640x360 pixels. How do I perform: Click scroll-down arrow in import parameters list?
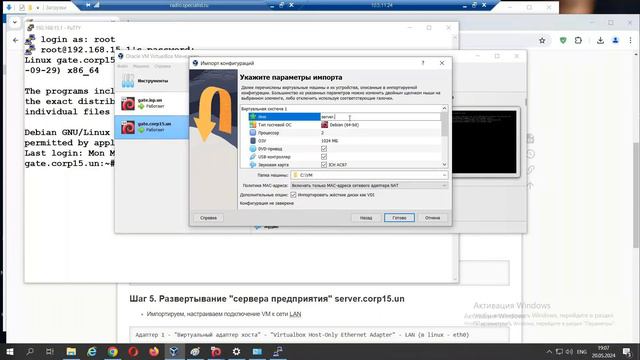coord(444,164)
